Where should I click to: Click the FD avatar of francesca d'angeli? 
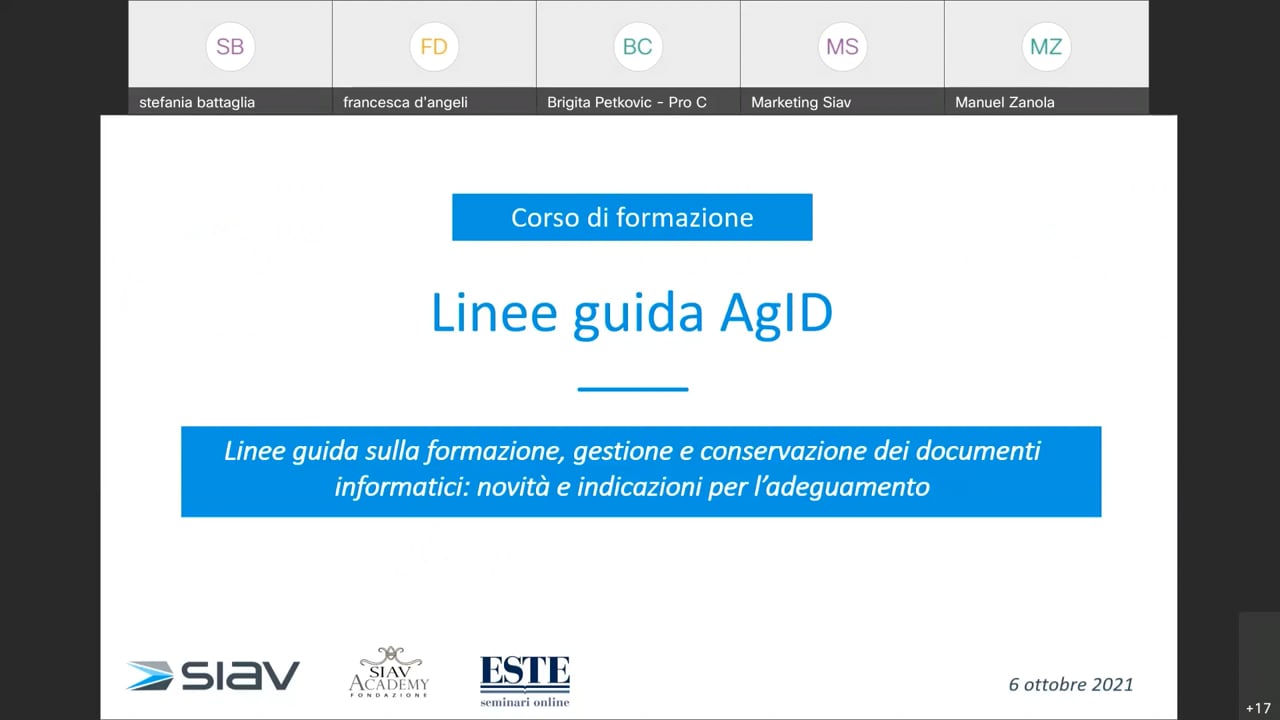434,47
